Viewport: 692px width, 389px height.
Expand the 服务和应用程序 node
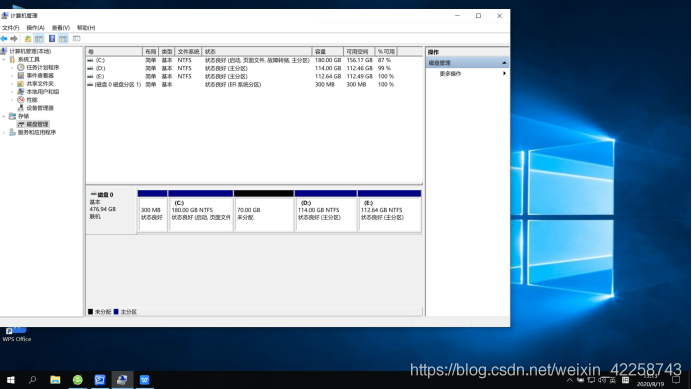coord(4,132)
